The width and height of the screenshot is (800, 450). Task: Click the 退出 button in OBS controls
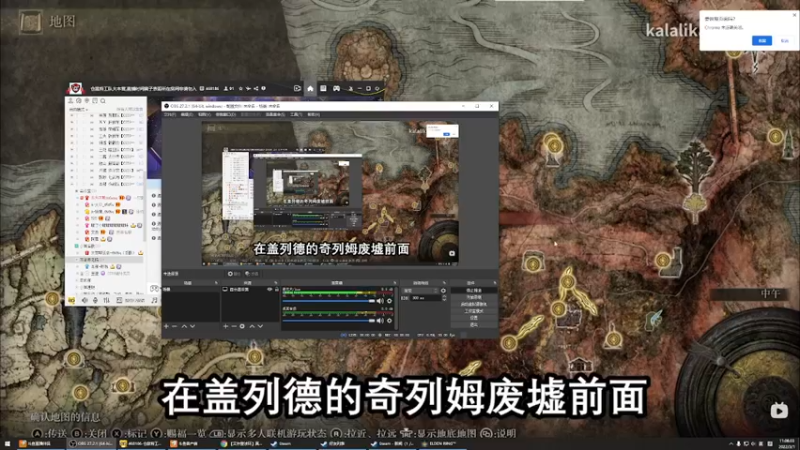pyautogui.click(x=473, y=324)
